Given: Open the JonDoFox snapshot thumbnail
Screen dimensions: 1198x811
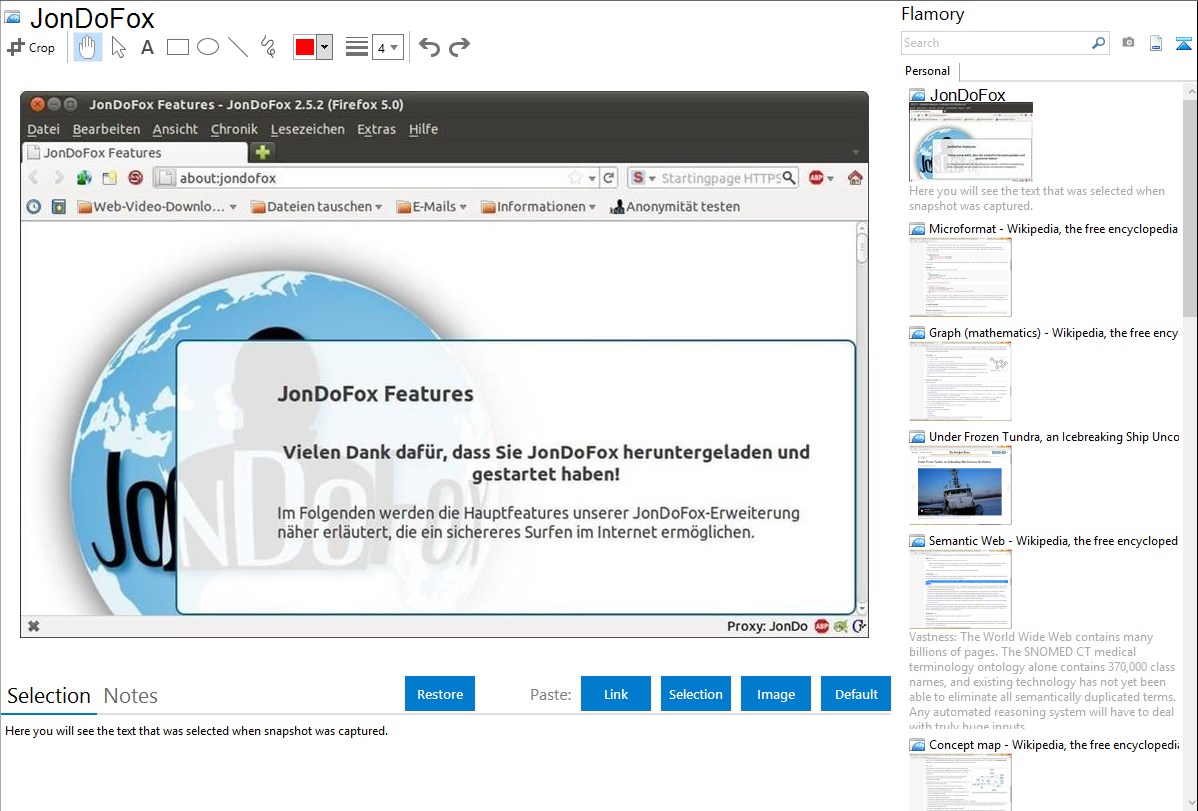Looking at the screenshot, I should coord(970,142).
